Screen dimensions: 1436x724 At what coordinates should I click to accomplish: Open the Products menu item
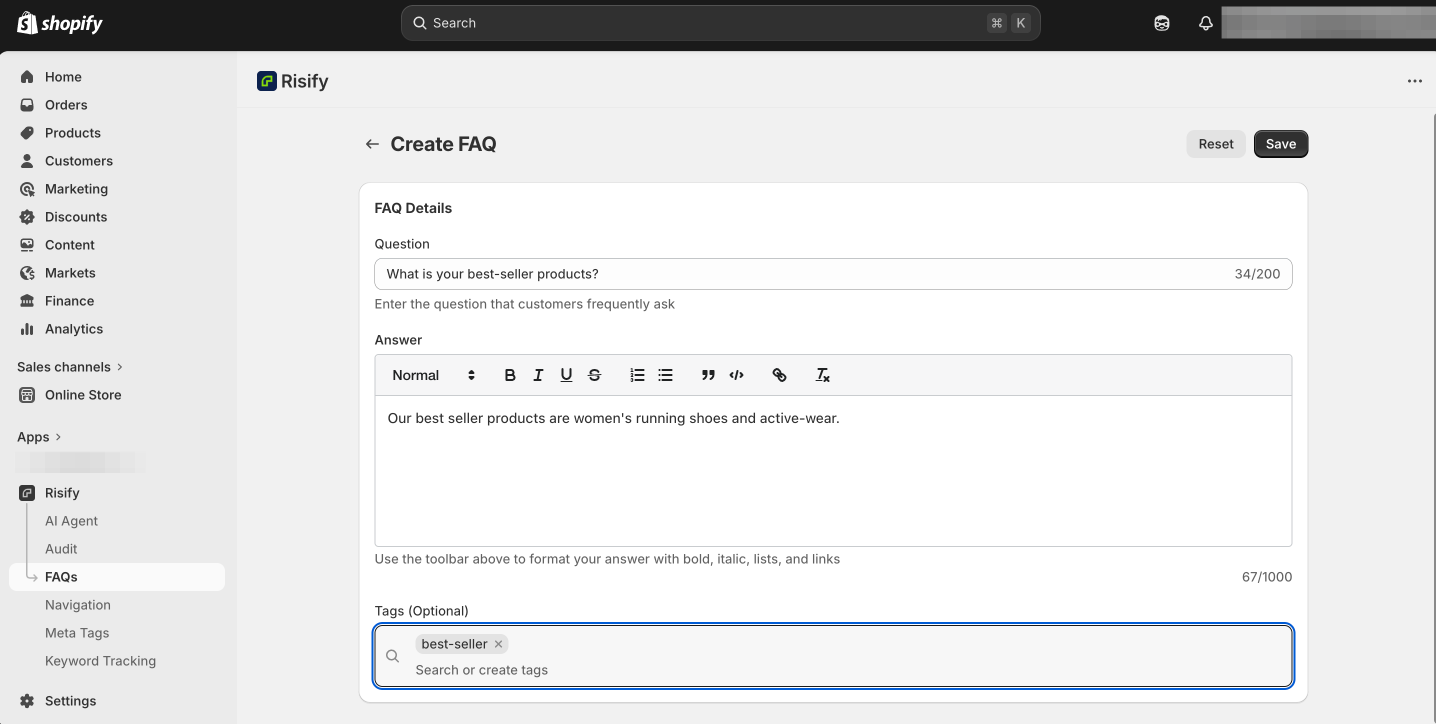tap(72, 133)
